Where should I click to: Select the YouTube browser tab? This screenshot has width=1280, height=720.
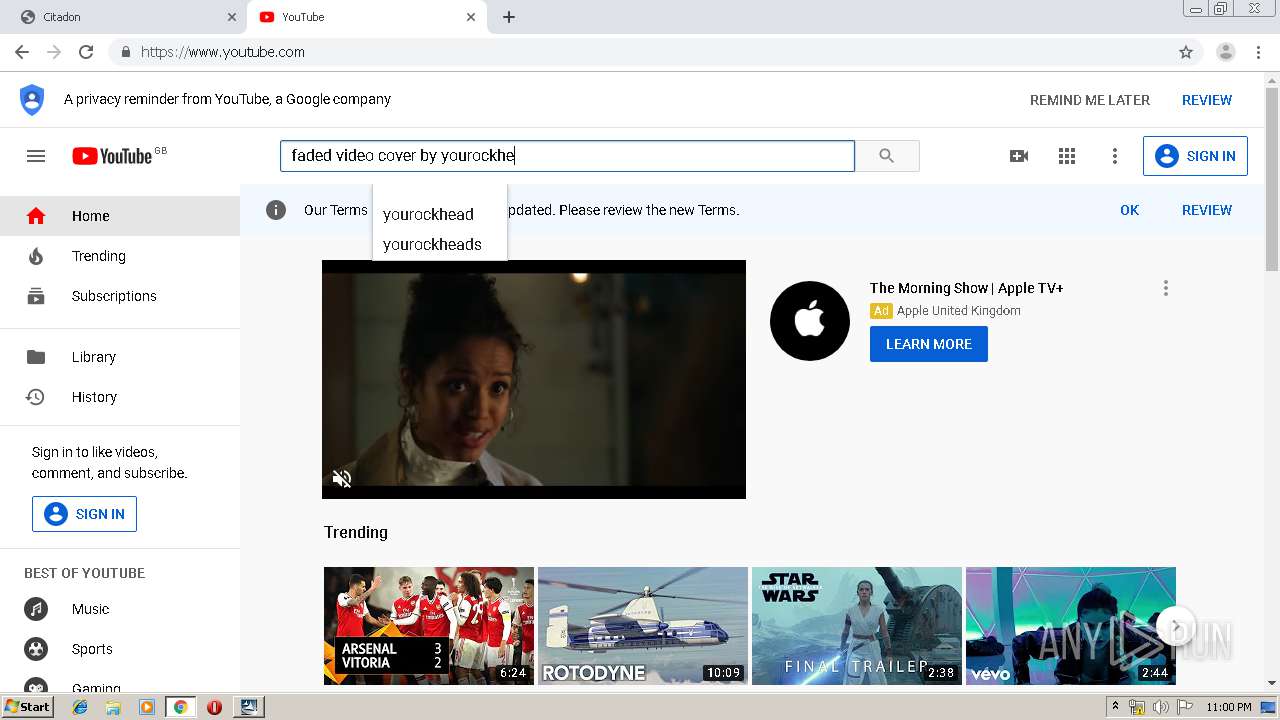tap(366, 17)
